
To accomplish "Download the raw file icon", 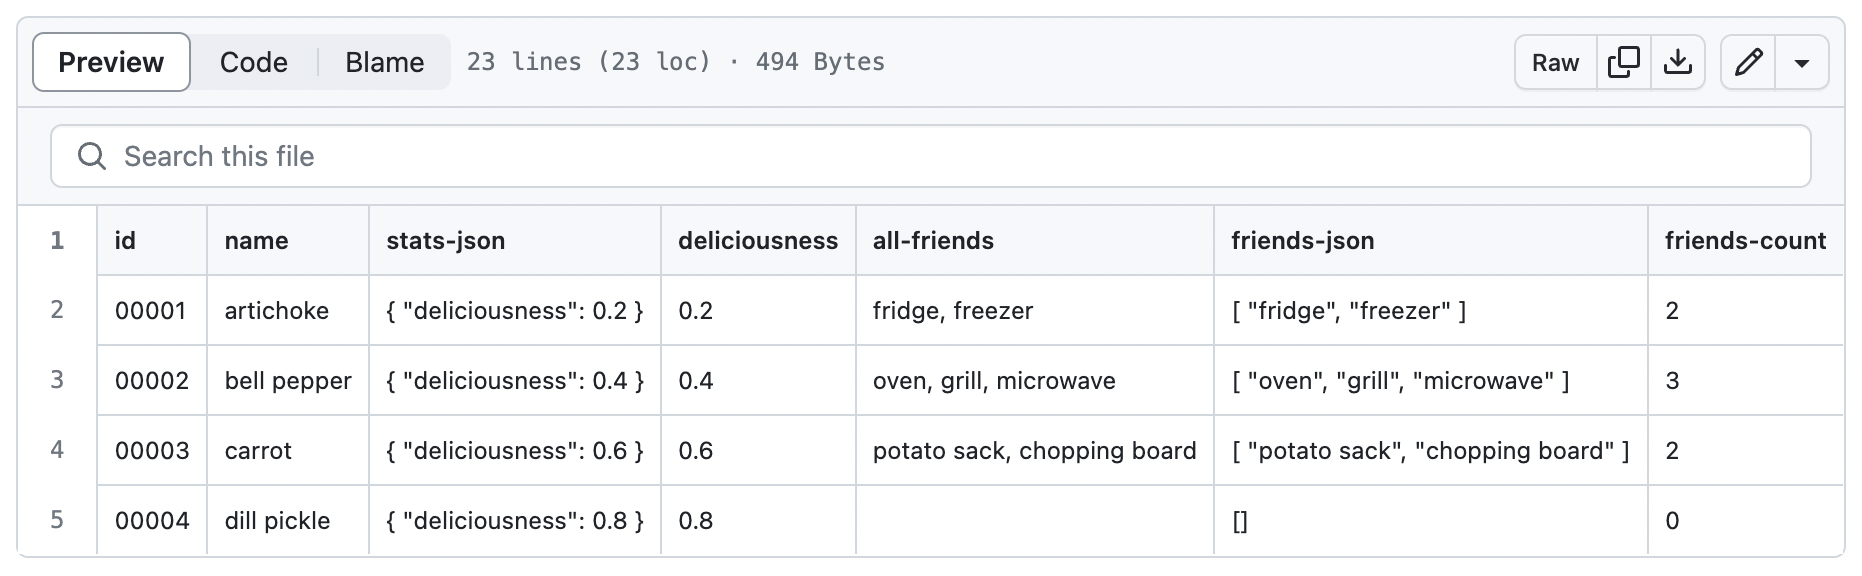I will point(1677,62).
